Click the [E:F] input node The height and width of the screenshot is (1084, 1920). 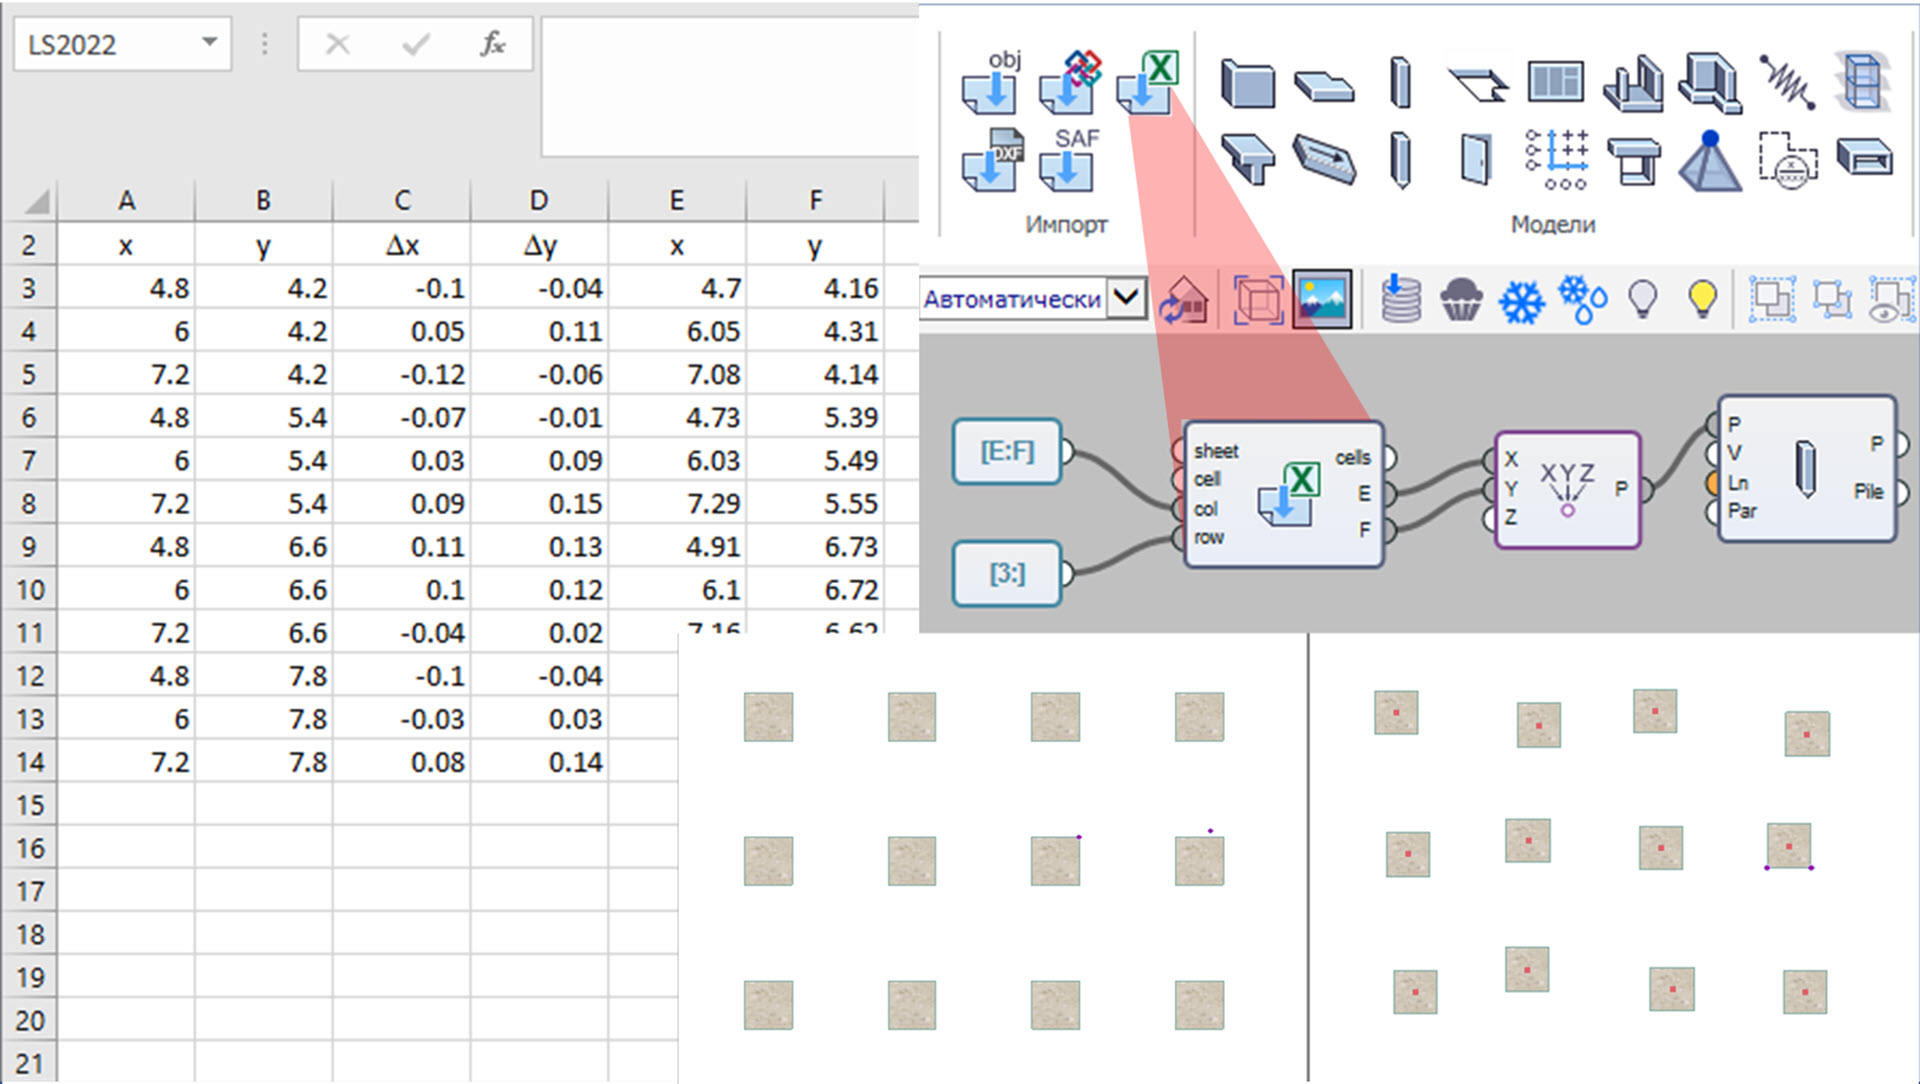coord(1006,452)
